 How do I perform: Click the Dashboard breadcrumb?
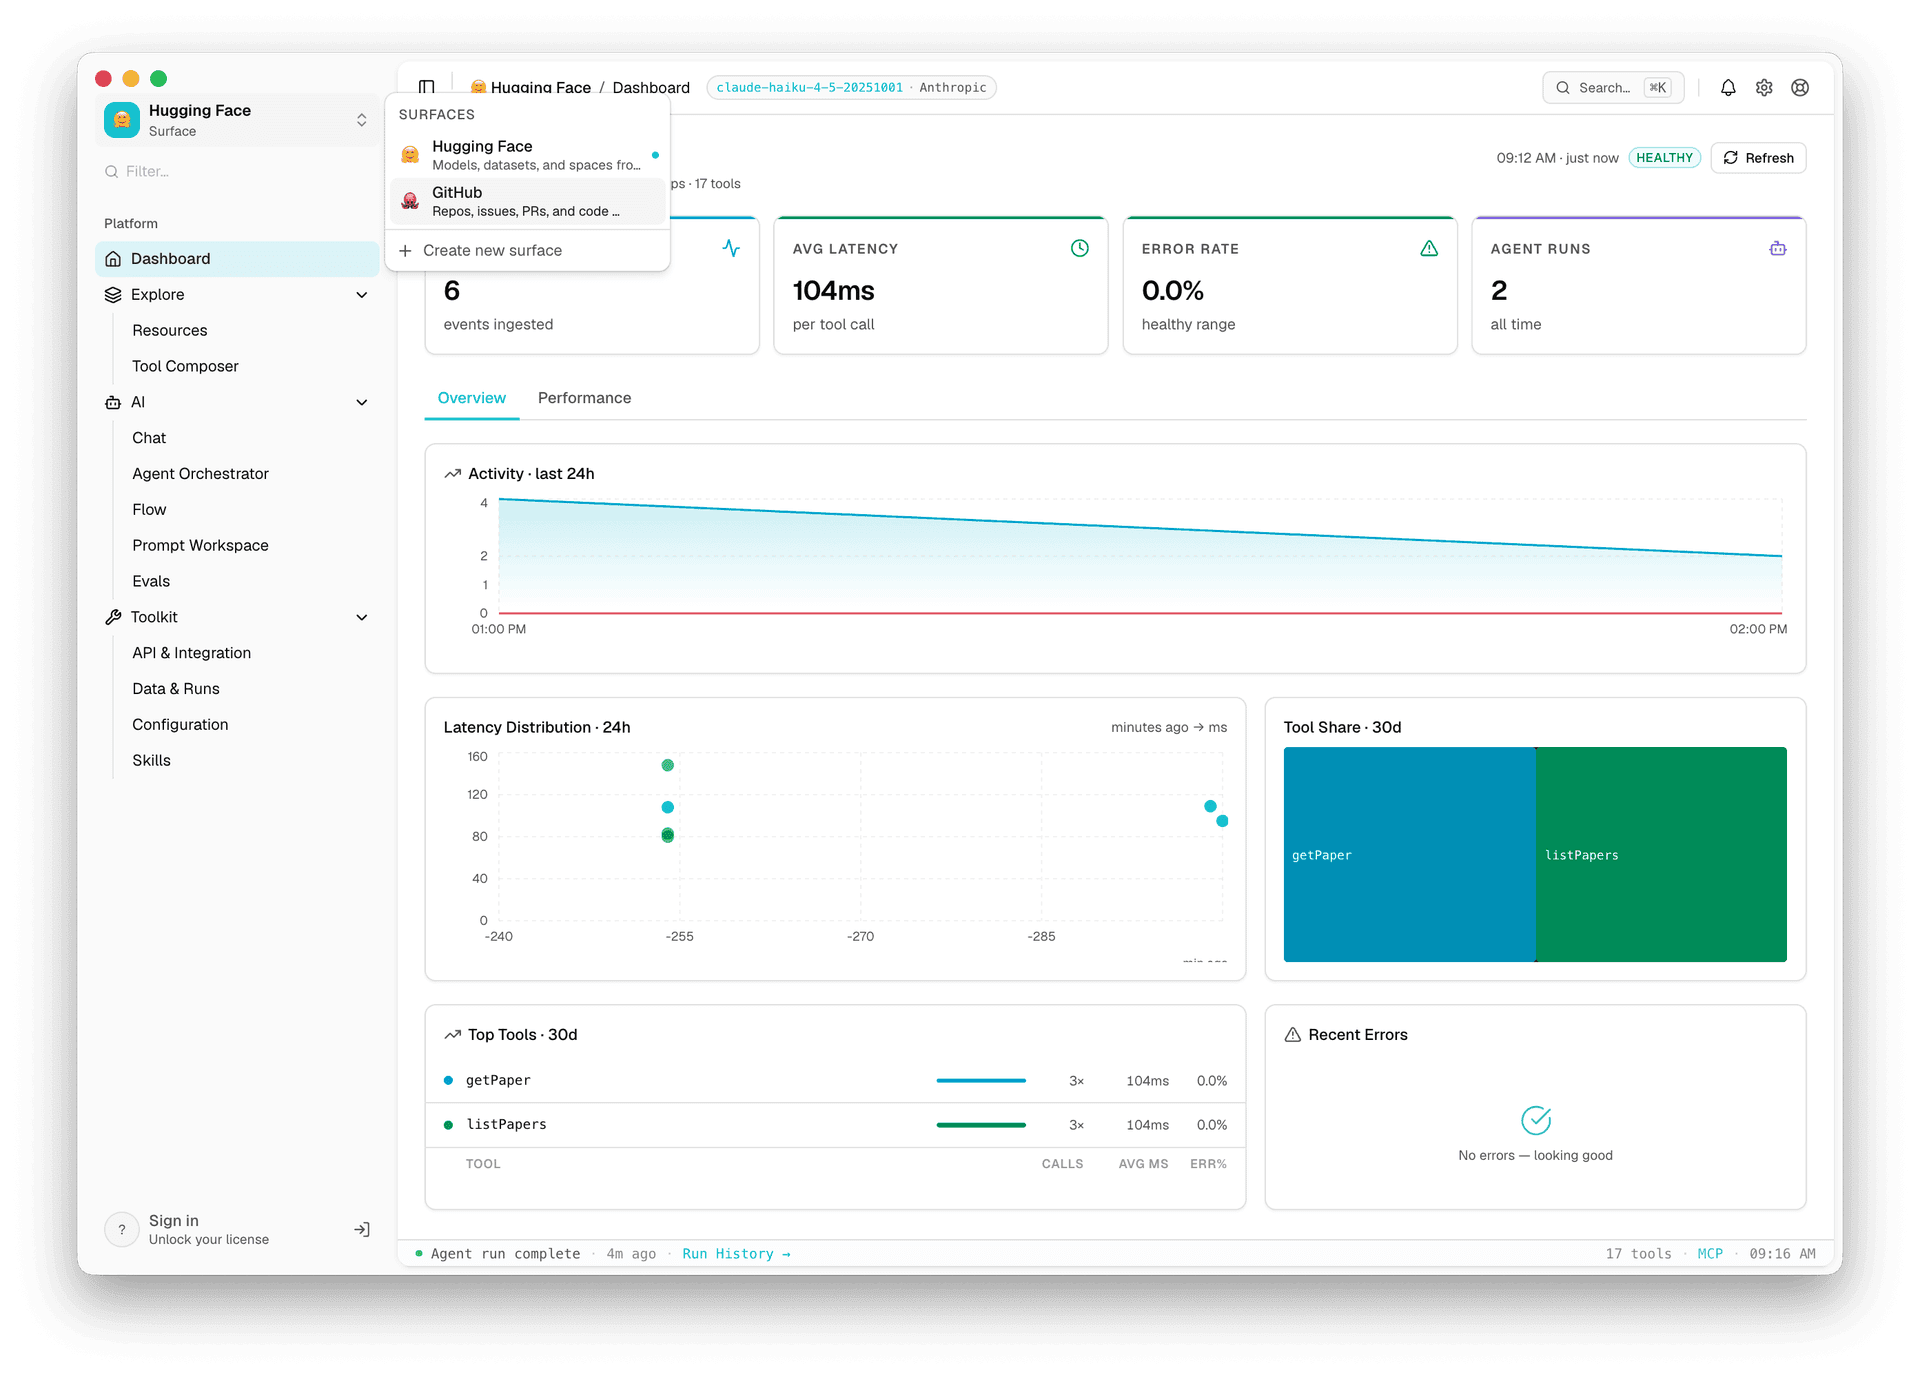click(x=651, y=88)
